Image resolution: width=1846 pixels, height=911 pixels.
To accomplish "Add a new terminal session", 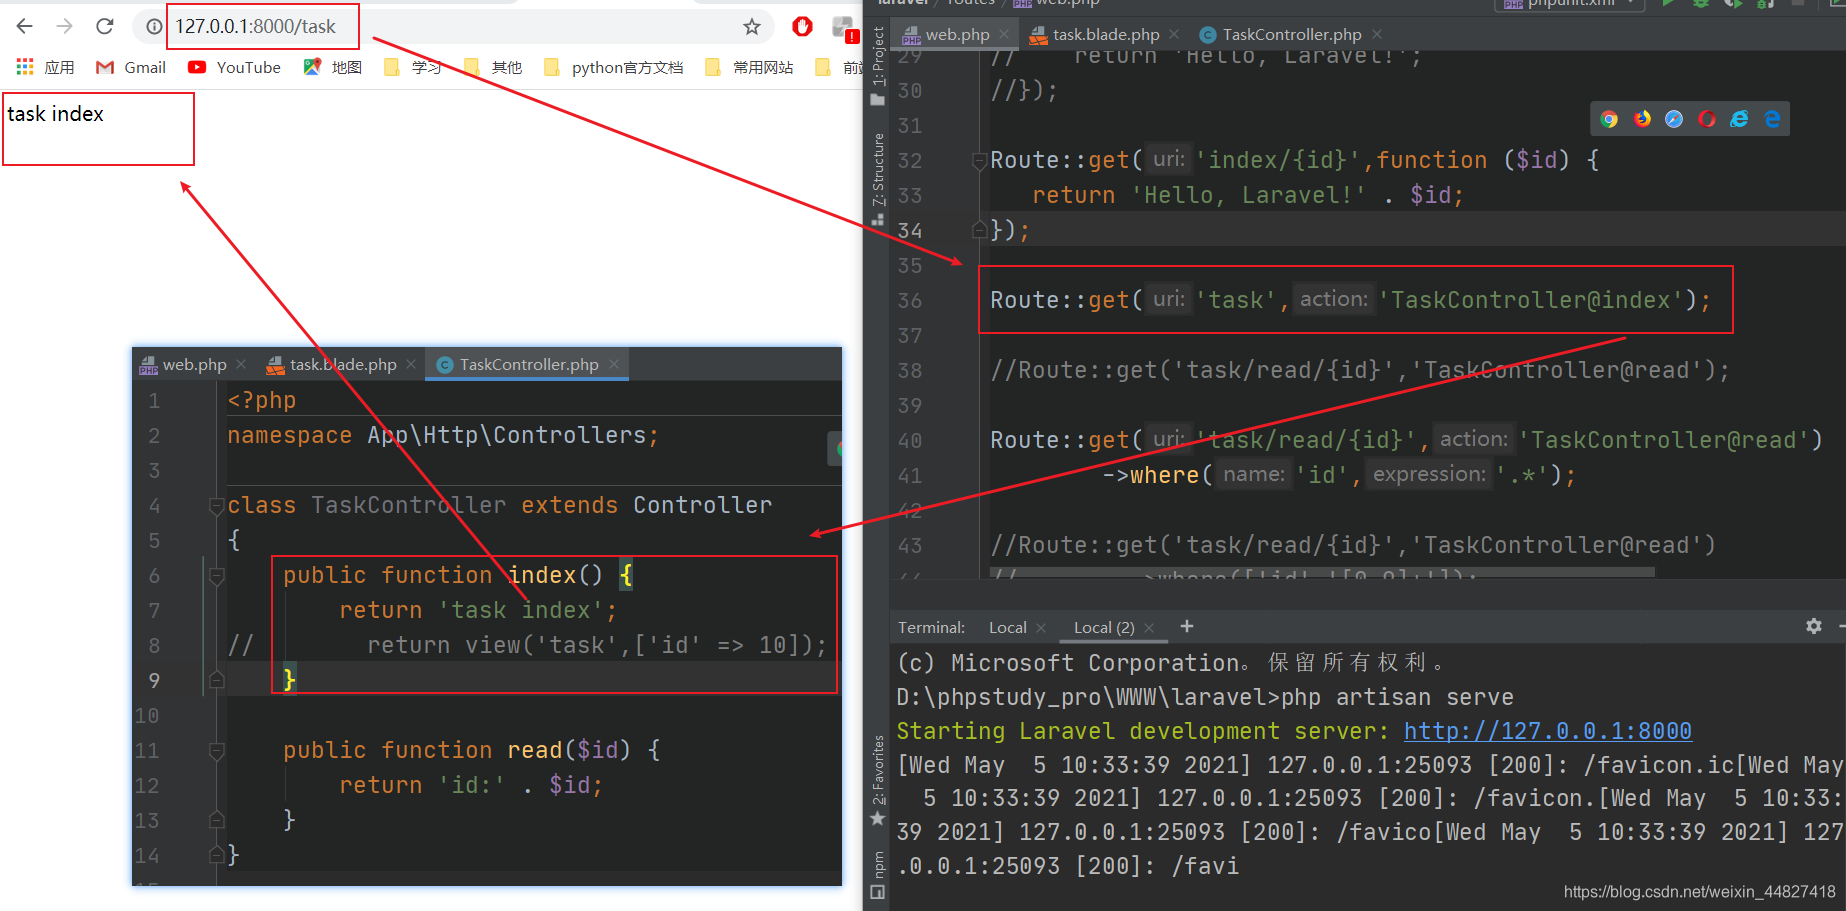I will click(1187, 626).
